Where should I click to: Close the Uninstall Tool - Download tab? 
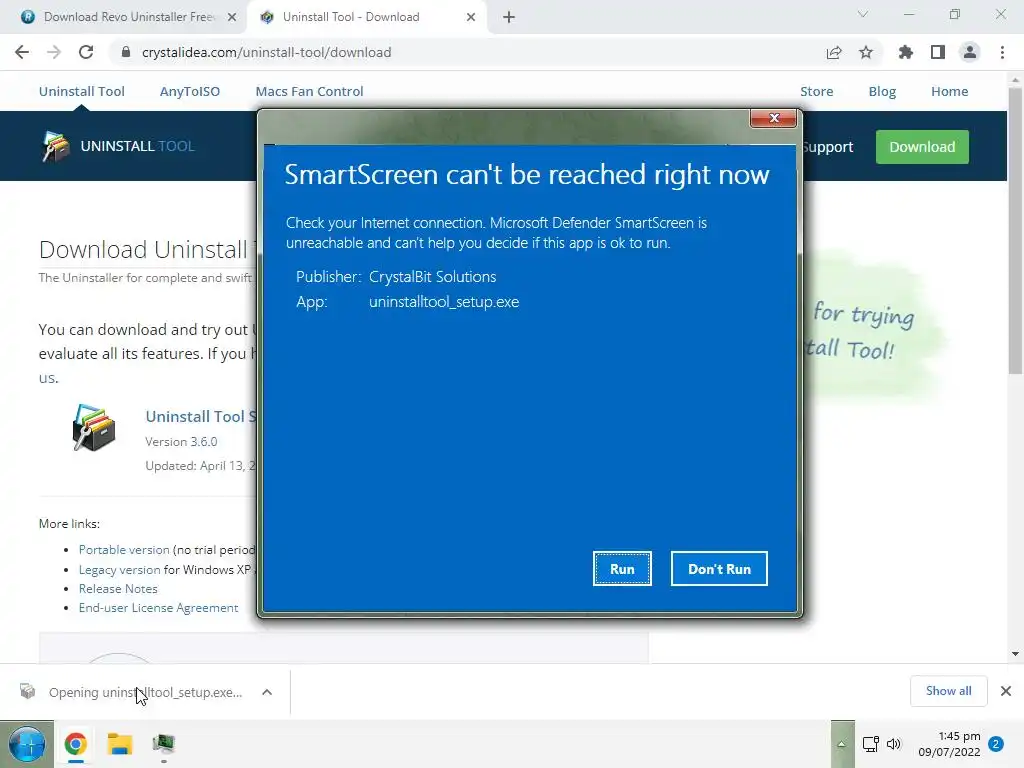coord(471,17)
